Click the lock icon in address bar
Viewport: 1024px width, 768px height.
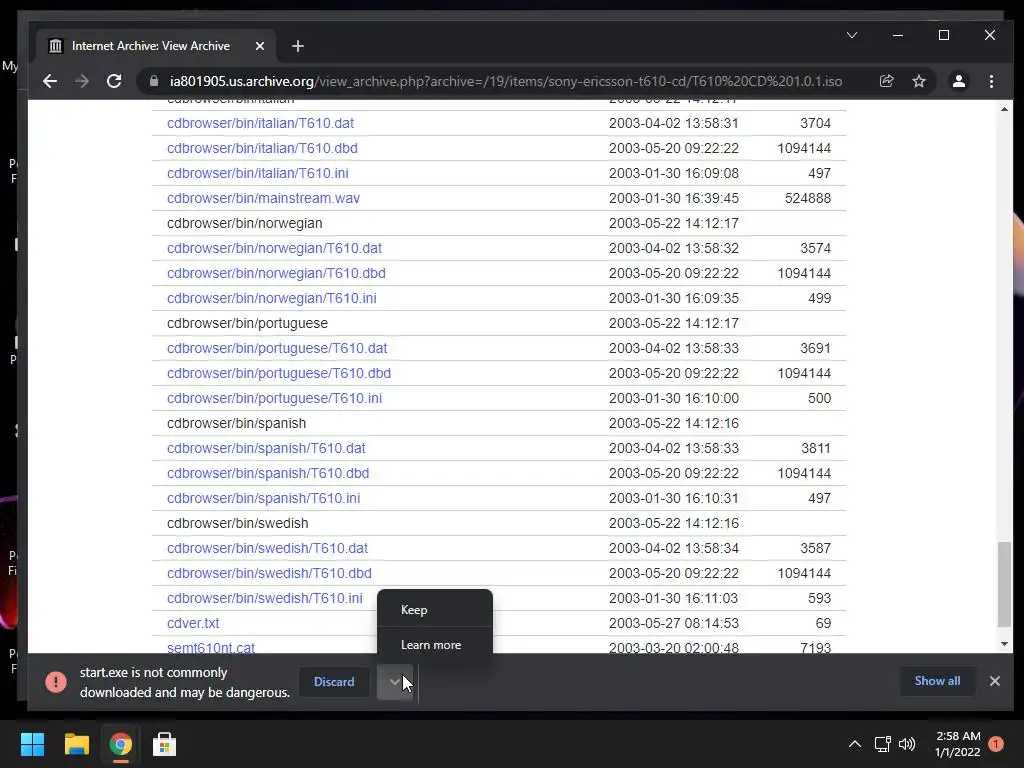154,81
